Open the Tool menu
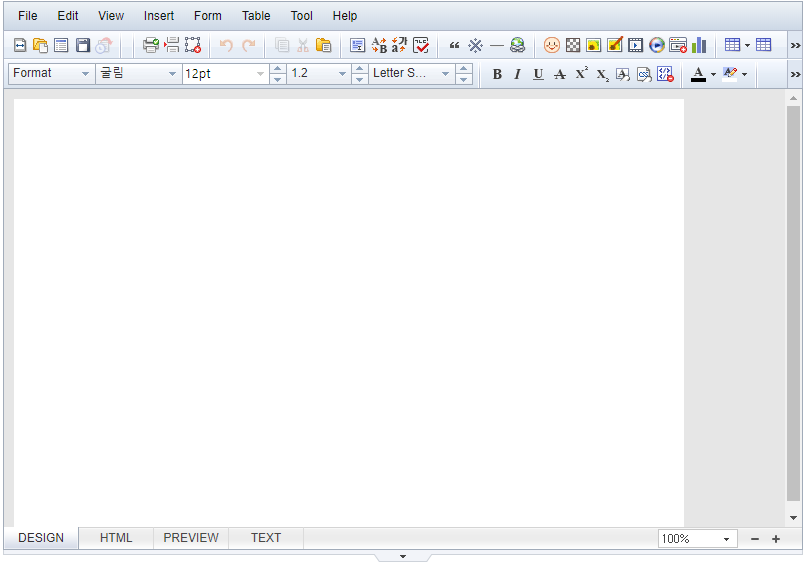Screen dimensions: 804x563 (x=302, y=16)
